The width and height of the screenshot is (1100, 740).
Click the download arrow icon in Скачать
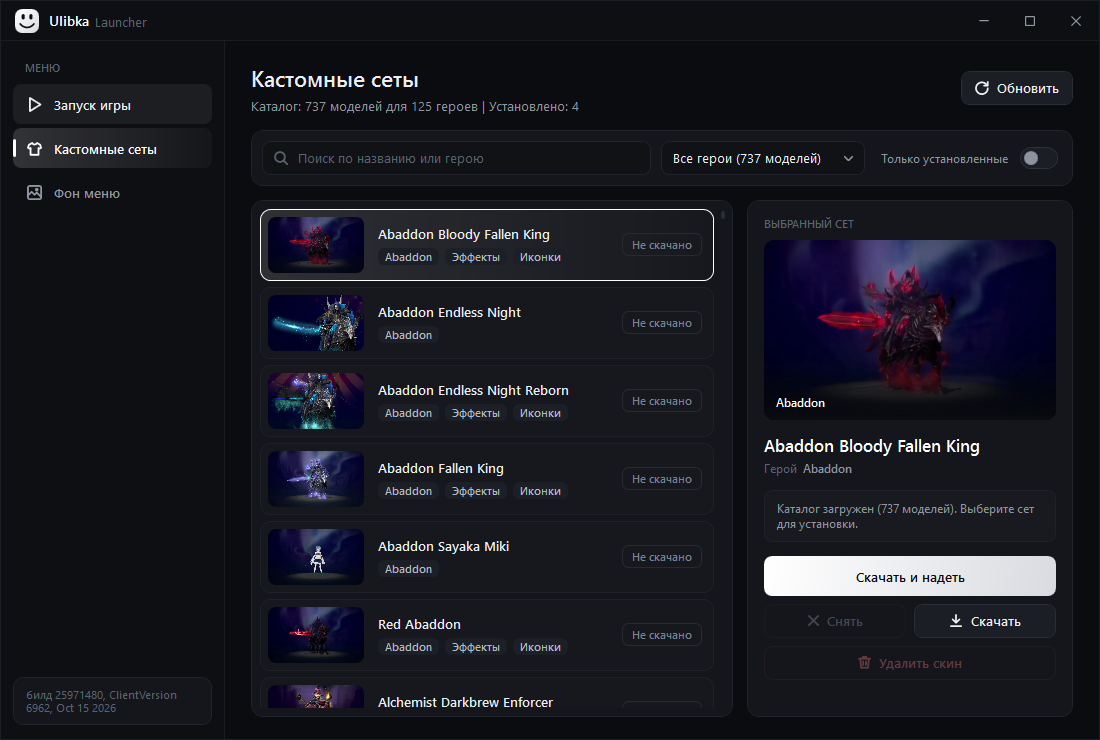pos(955,621)
